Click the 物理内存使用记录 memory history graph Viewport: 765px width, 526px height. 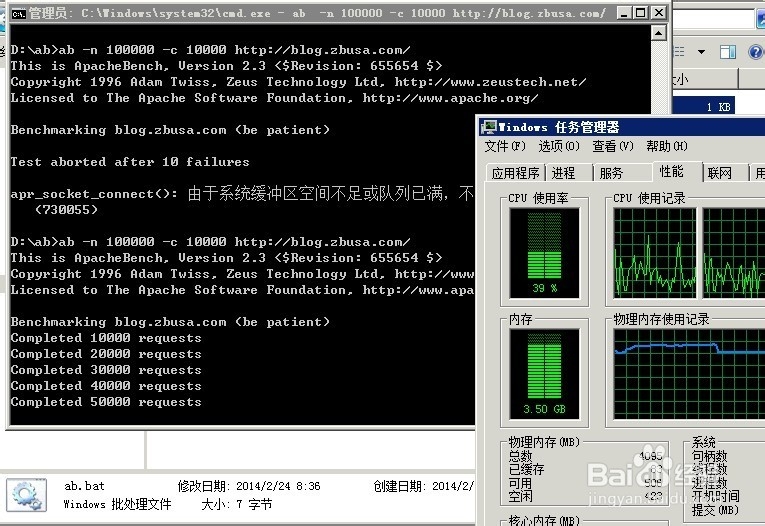tap(689, 374)
